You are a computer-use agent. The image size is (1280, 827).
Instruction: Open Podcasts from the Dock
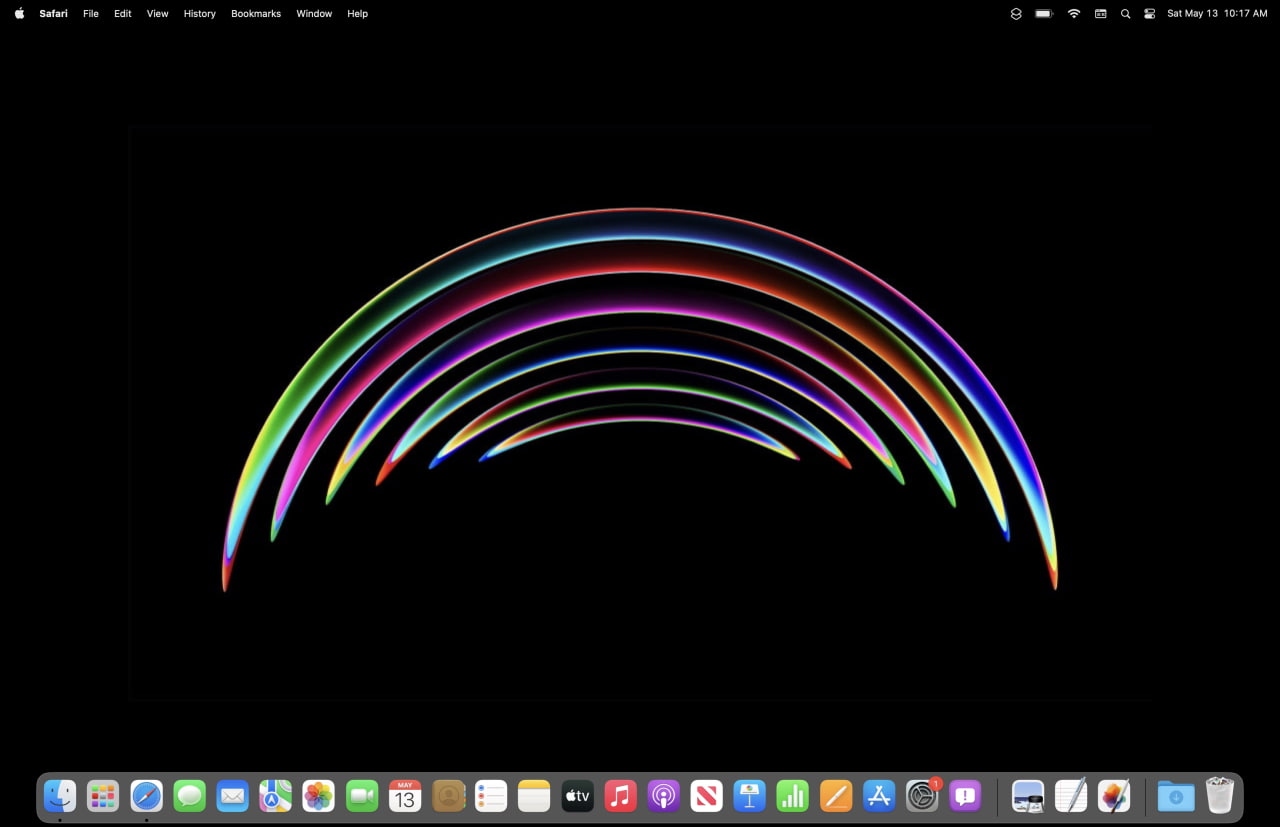click(663, 796)
